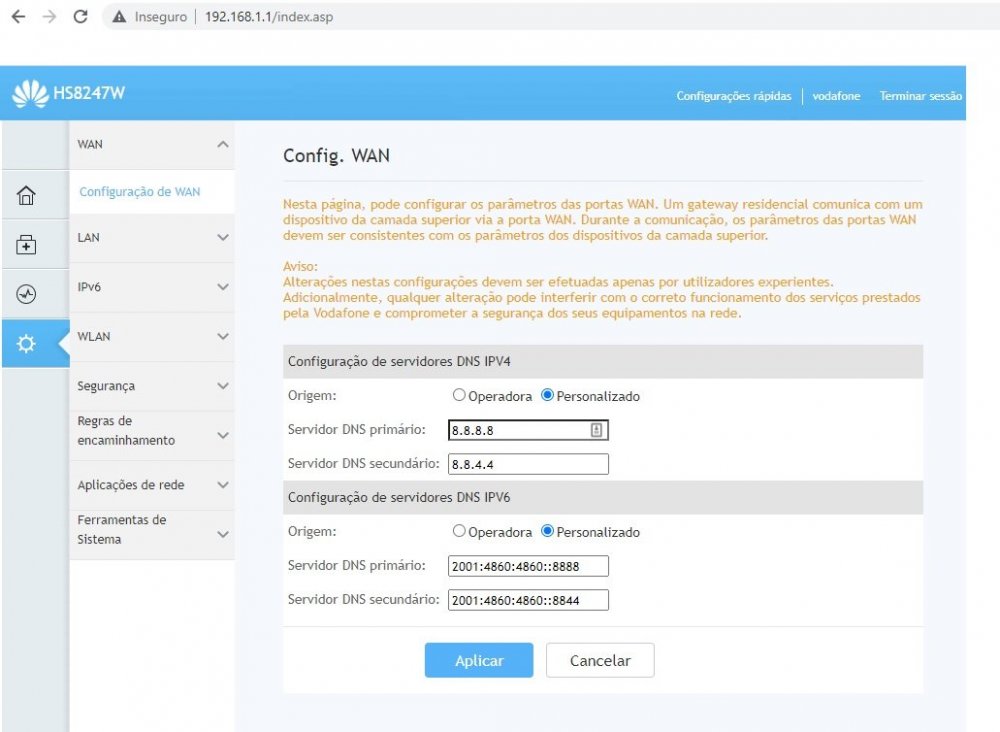Click the Aplicar button
Screen dimensions: 1000x732
click(x=479, y=660)
